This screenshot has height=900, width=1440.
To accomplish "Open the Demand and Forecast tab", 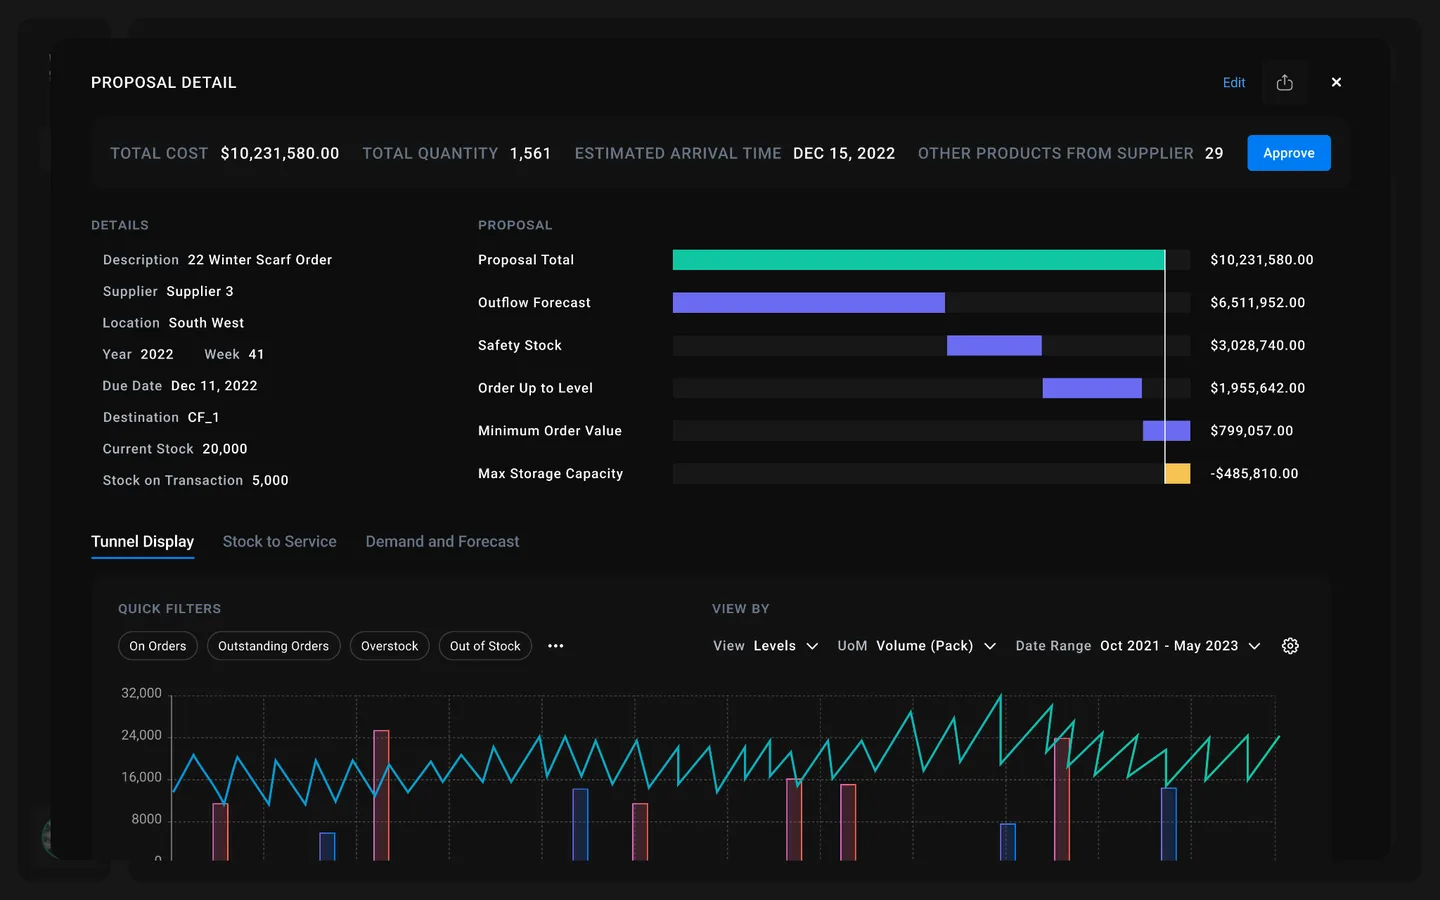I will coord(442,541).
